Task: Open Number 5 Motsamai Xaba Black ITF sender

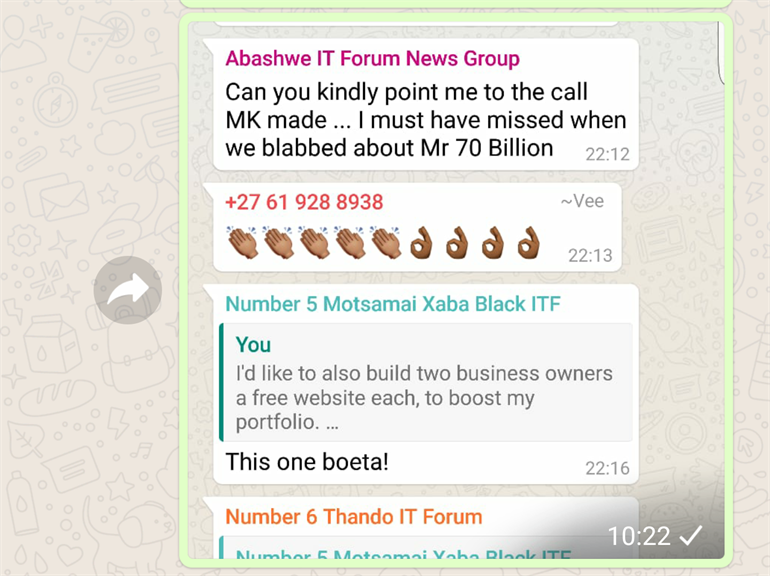Action: pos(393,304)
